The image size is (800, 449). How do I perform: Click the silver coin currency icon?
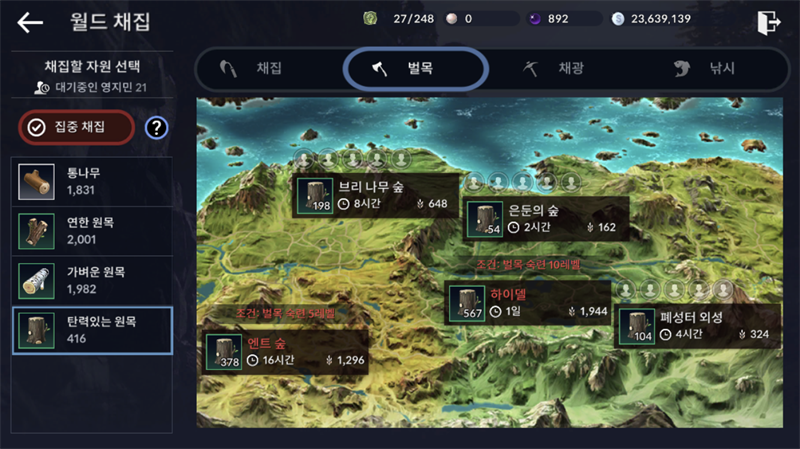coord(618,19)
